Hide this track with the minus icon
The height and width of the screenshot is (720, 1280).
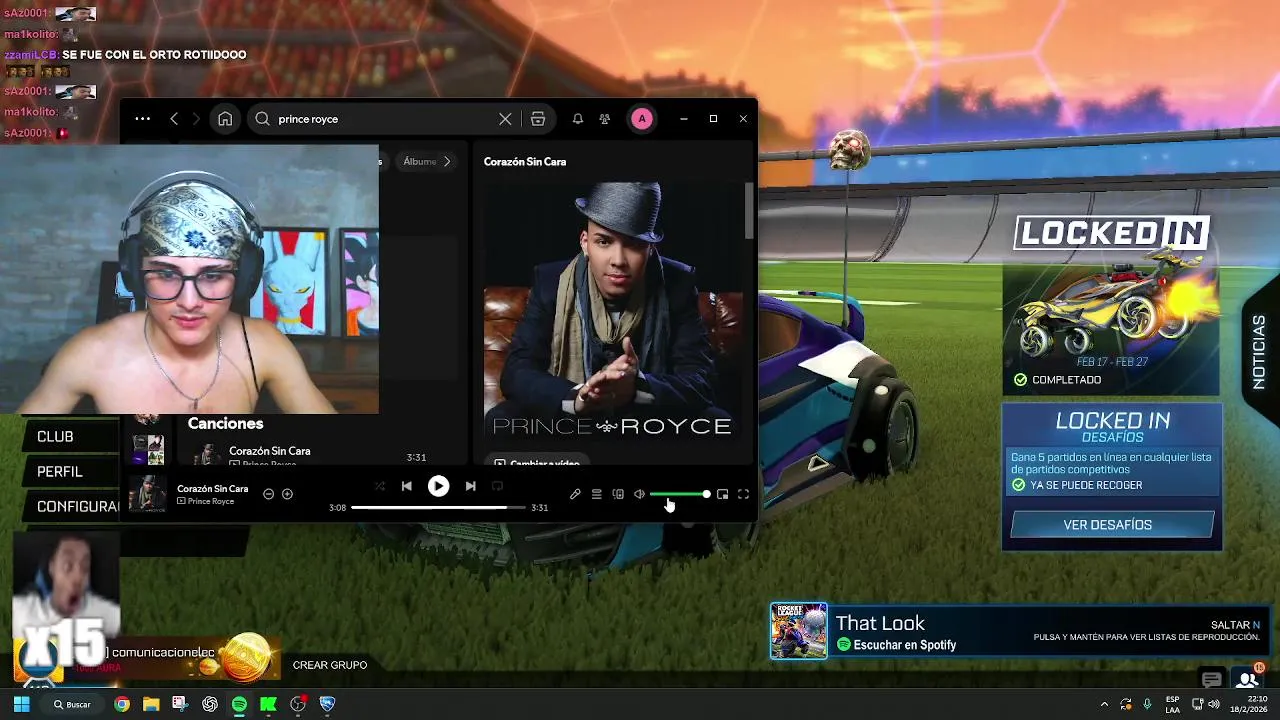(x=268, y=494)
